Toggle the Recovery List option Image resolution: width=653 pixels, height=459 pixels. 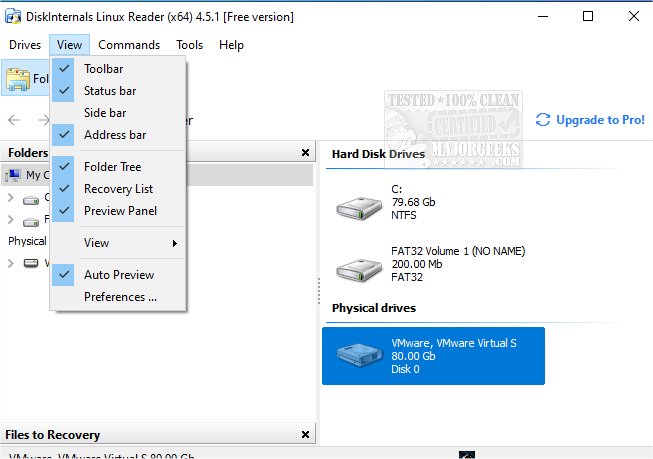tap(118, 189)
